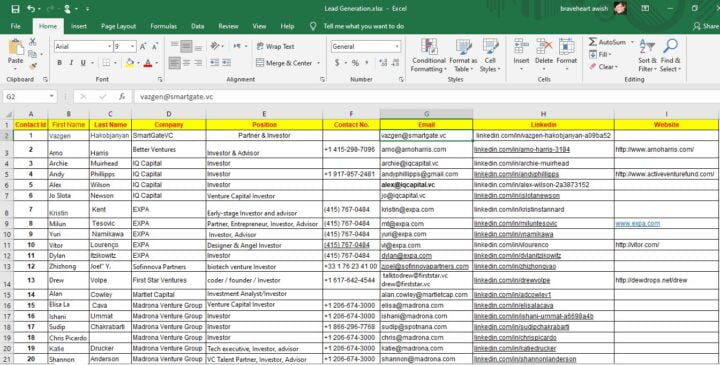The image size is (720, 365).
Task: Toggle Italic formatting
Action: point(71,63)
